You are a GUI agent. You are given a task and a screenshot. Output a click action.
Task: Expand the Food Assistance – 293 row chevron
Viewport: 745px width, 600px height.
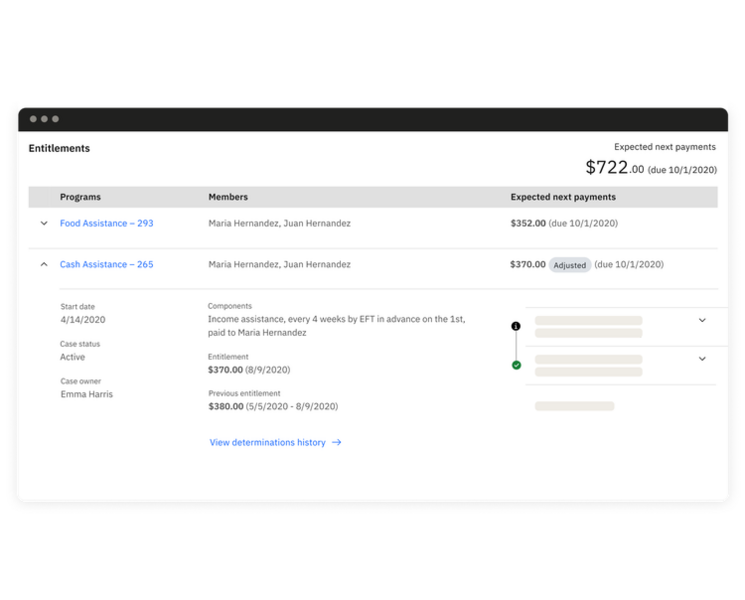(x=44, y=223)
